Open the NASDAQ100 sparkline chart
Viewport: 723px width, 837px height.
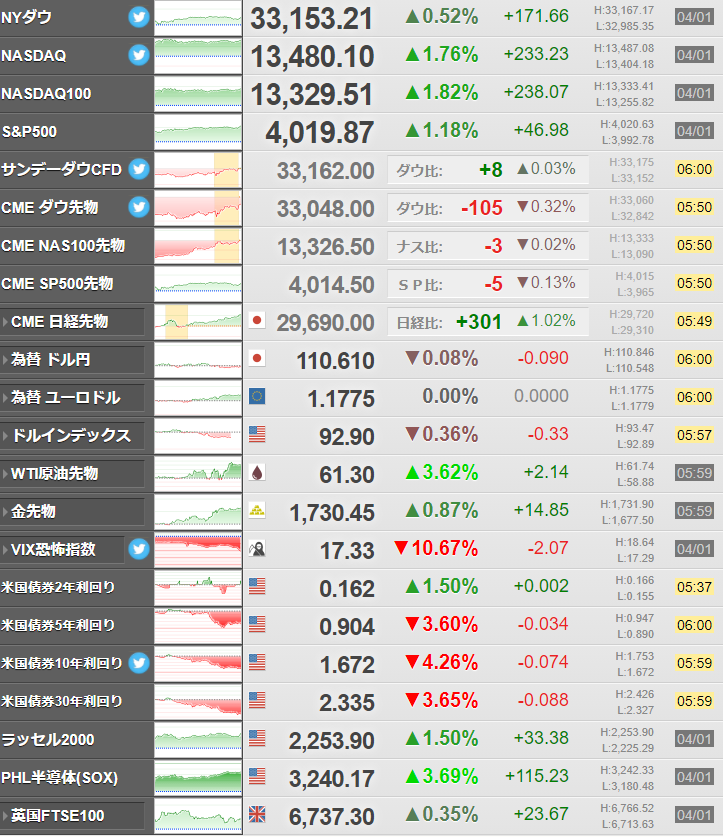tap(198, 94)
